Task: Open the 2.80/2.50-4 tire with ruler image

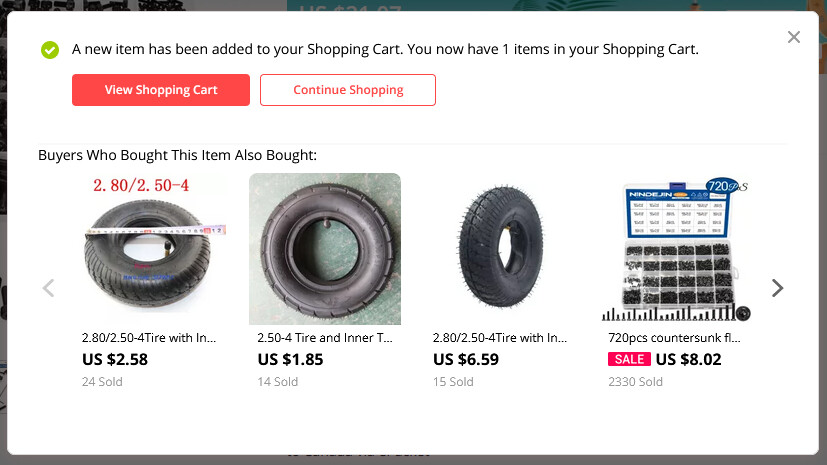Action: point(150,249)
